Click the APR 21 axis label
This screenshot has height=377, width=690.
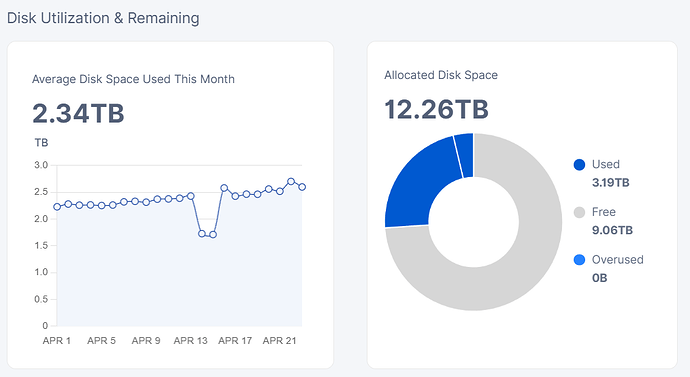click(x=279, y=340)
